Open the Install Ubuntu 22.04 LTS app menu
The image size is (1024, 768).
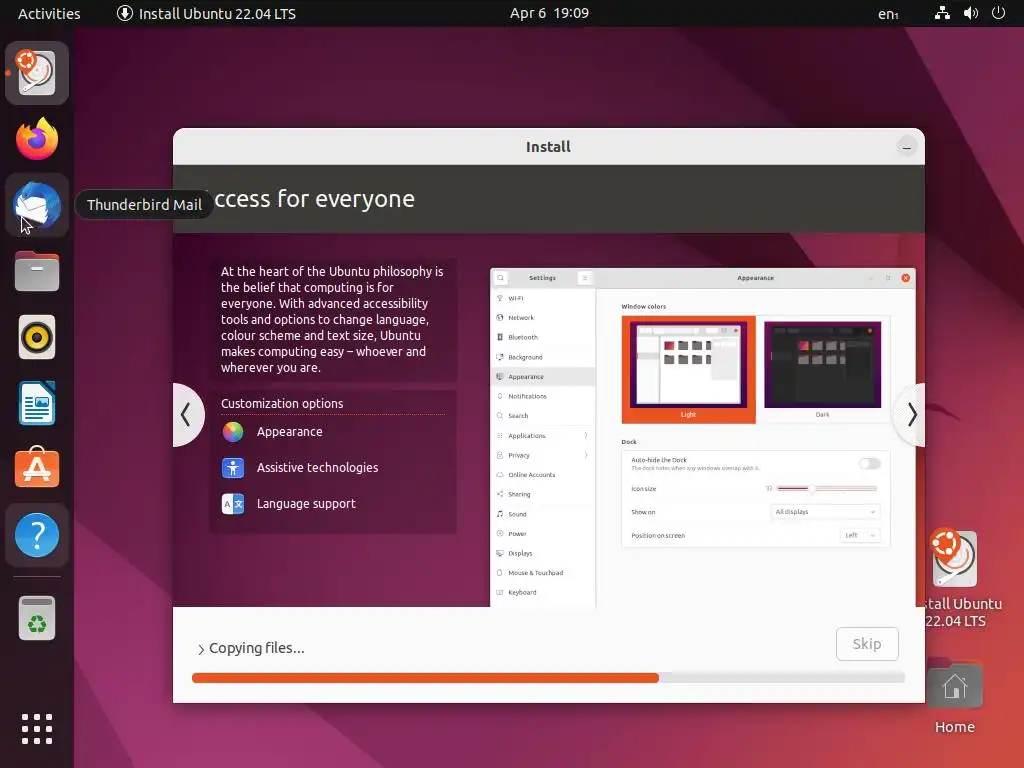pos(206,13)
